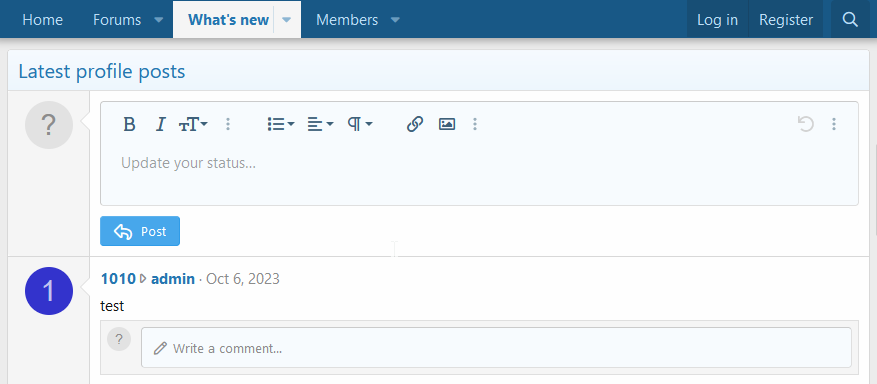This screenshot has width=877, height=384.
Task: Open the text alignment dropdown
Action: 320,124
